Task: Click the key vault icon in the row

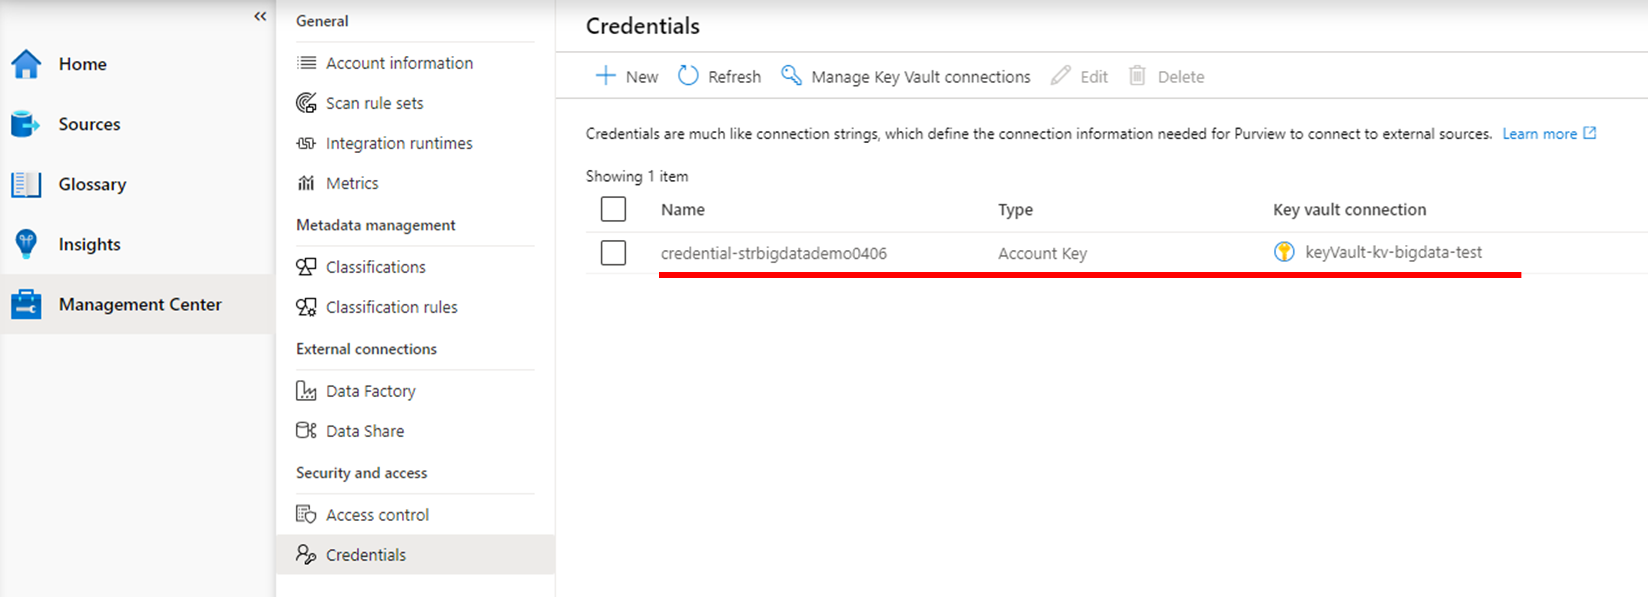Action: click(1284, 252)
